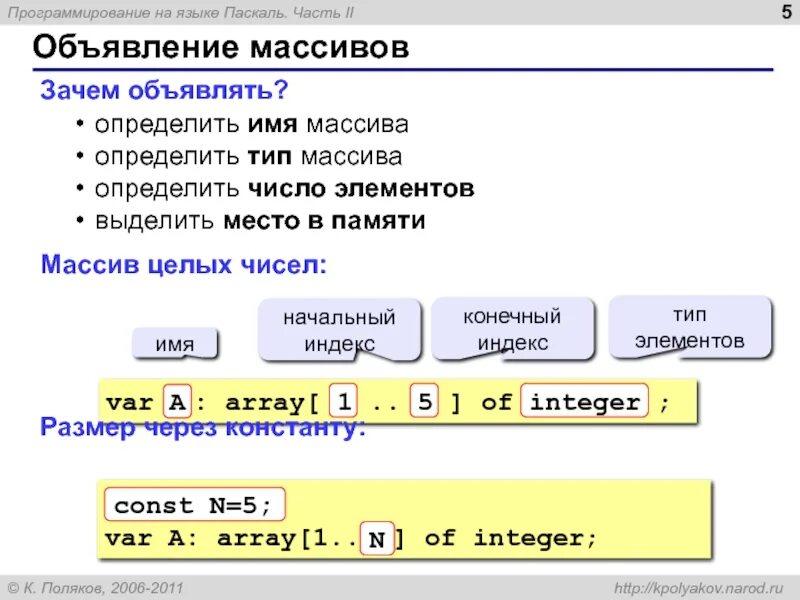
Task: Select the boxed type "integer"
Action: tap(585, 401)
